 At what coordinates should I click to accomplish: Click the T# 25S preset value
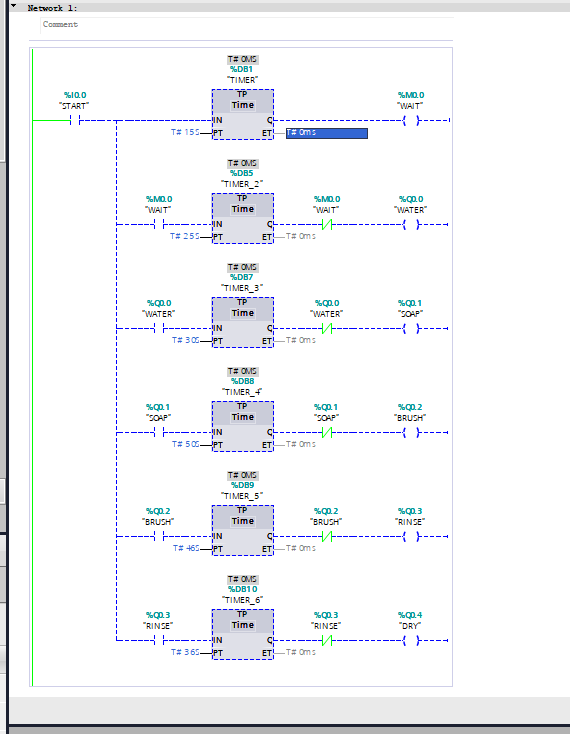coord(185,236)
